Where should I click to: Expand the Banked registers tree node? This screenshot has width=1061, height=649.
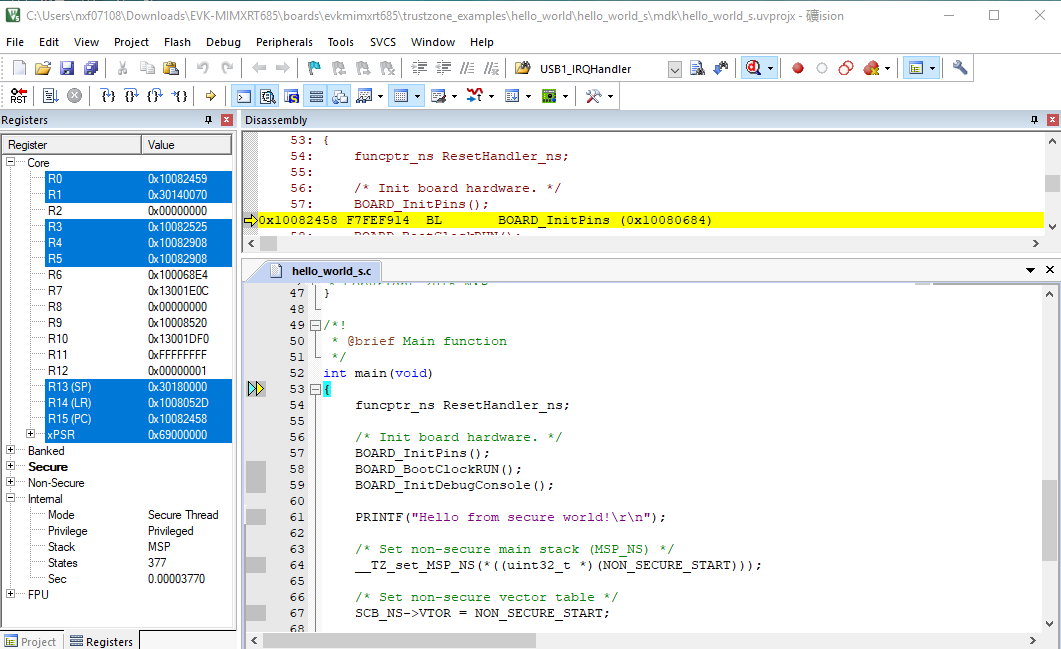tap(11, 451)
